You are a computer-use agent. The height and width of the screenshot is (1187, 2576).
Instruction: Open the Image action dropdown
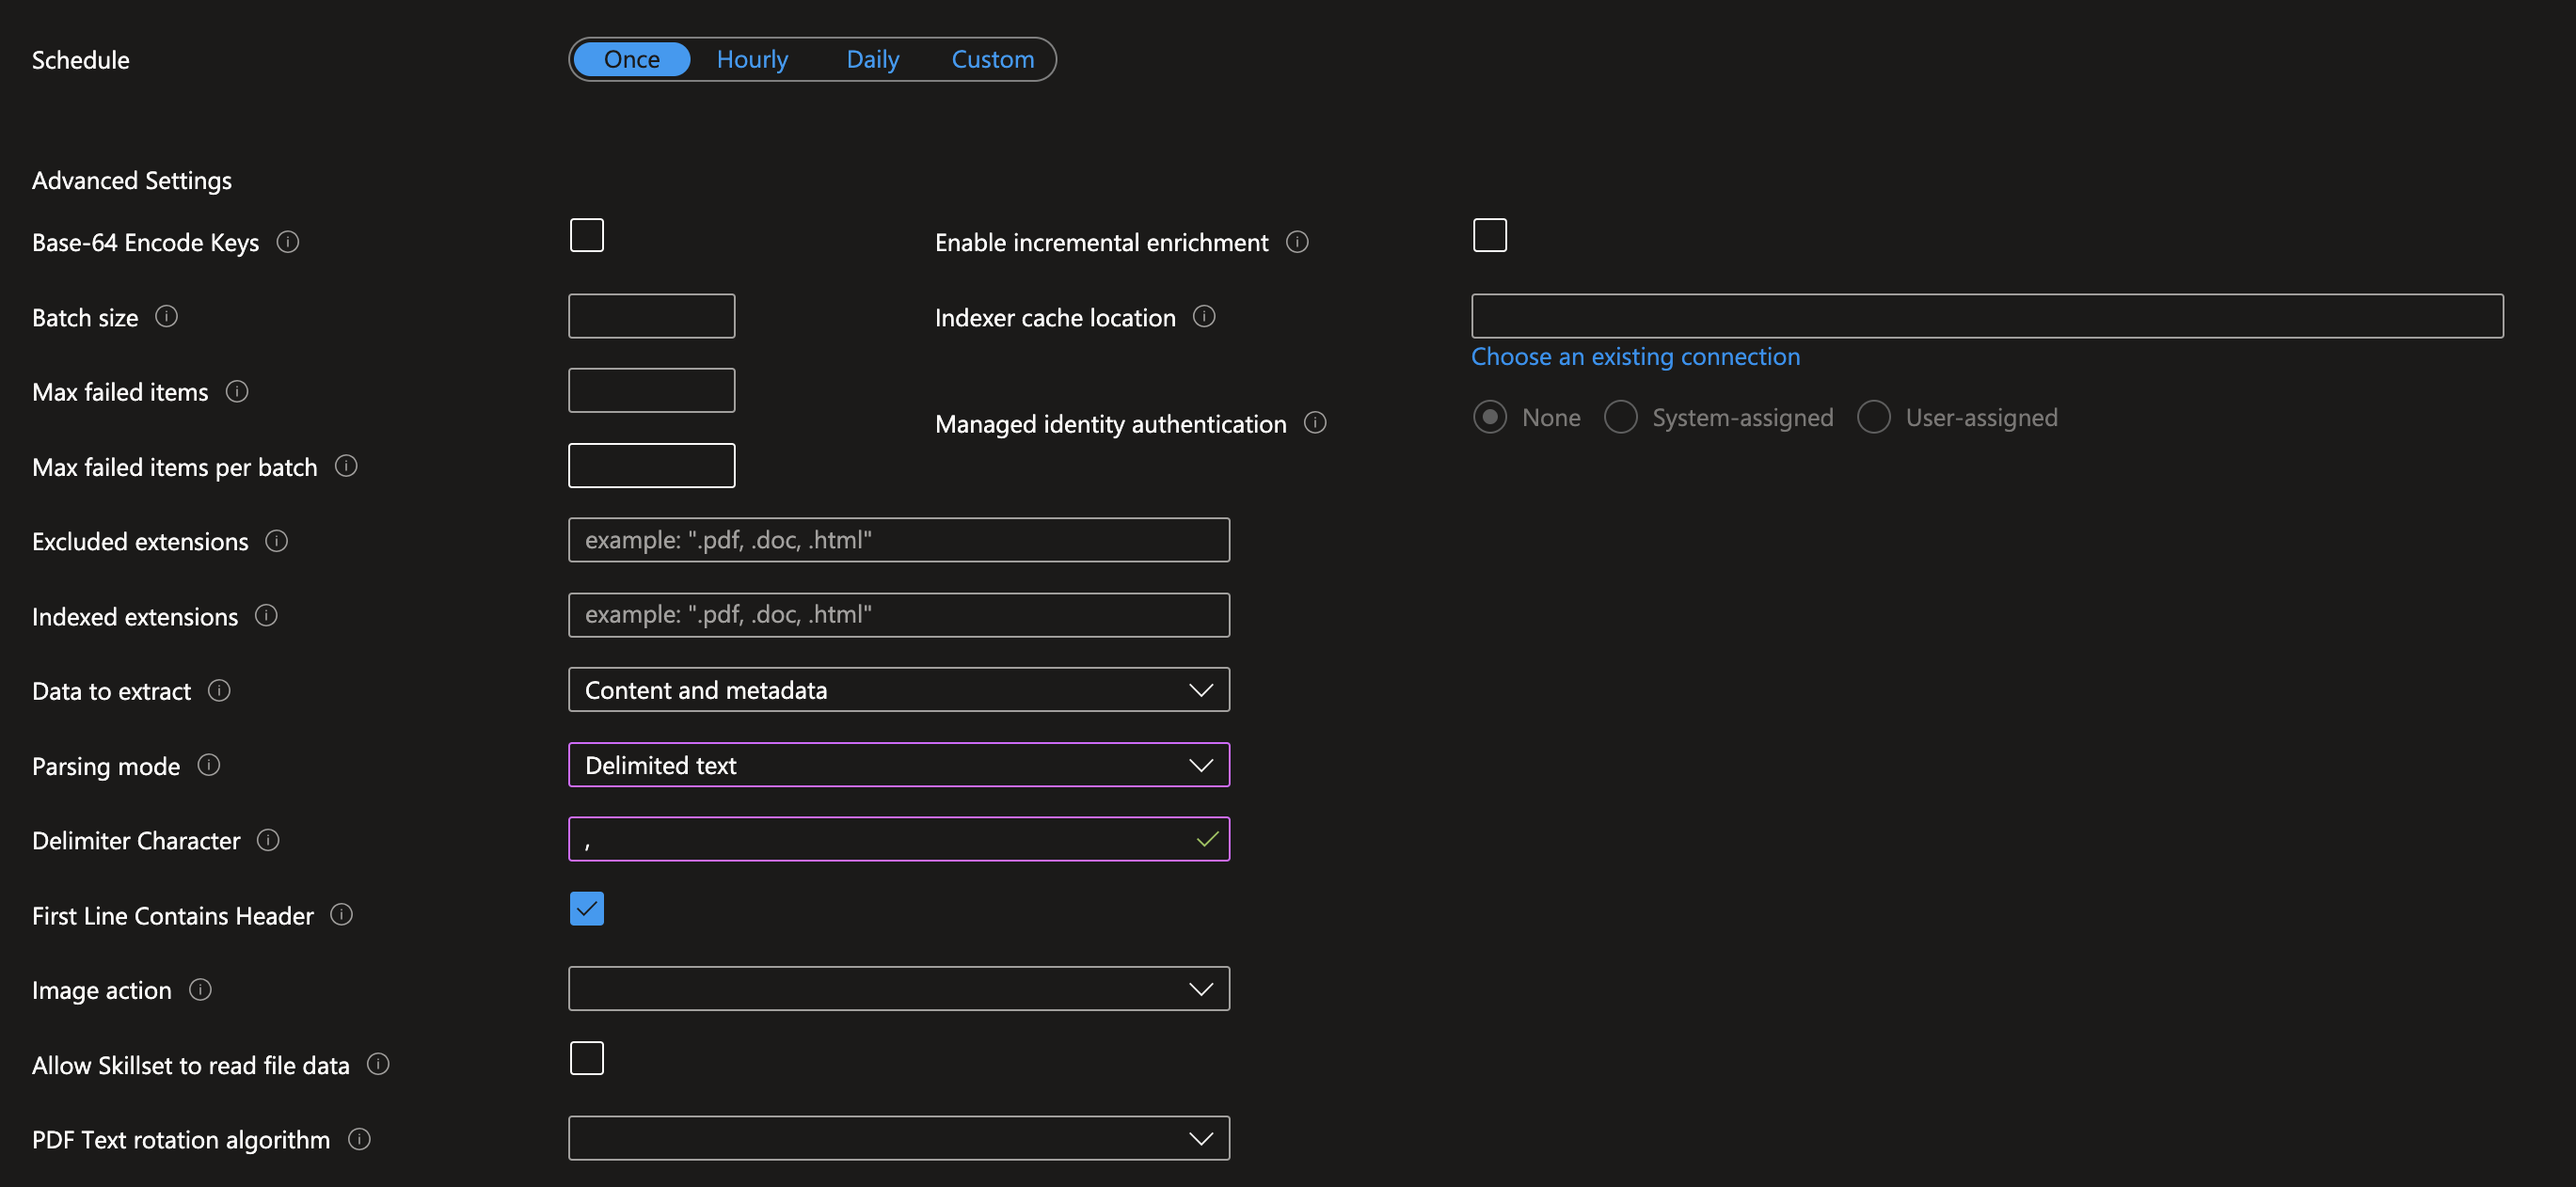898,989
